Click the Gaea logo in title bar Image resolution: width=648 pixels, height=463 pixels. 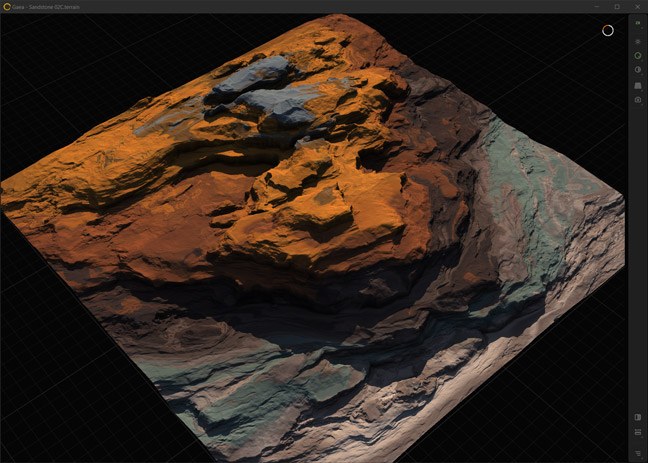click(x=6, y=6)
